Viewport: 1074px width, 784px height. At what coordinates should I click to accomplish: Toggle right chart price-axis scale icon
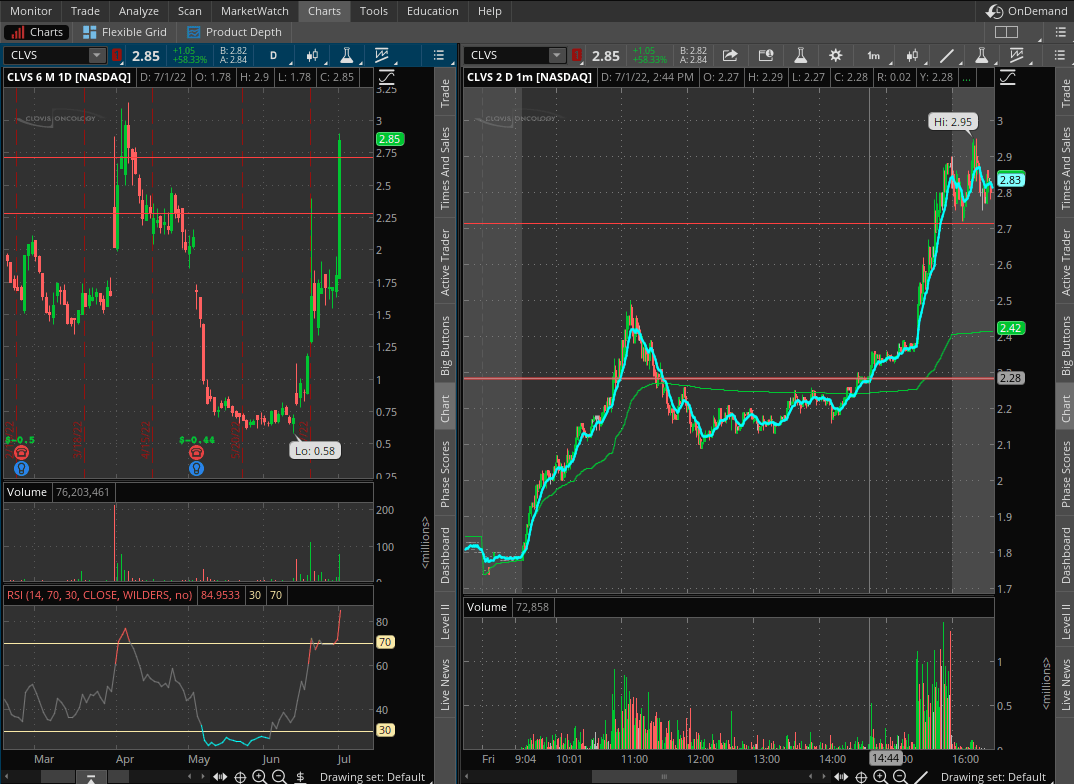(1008, 77)
